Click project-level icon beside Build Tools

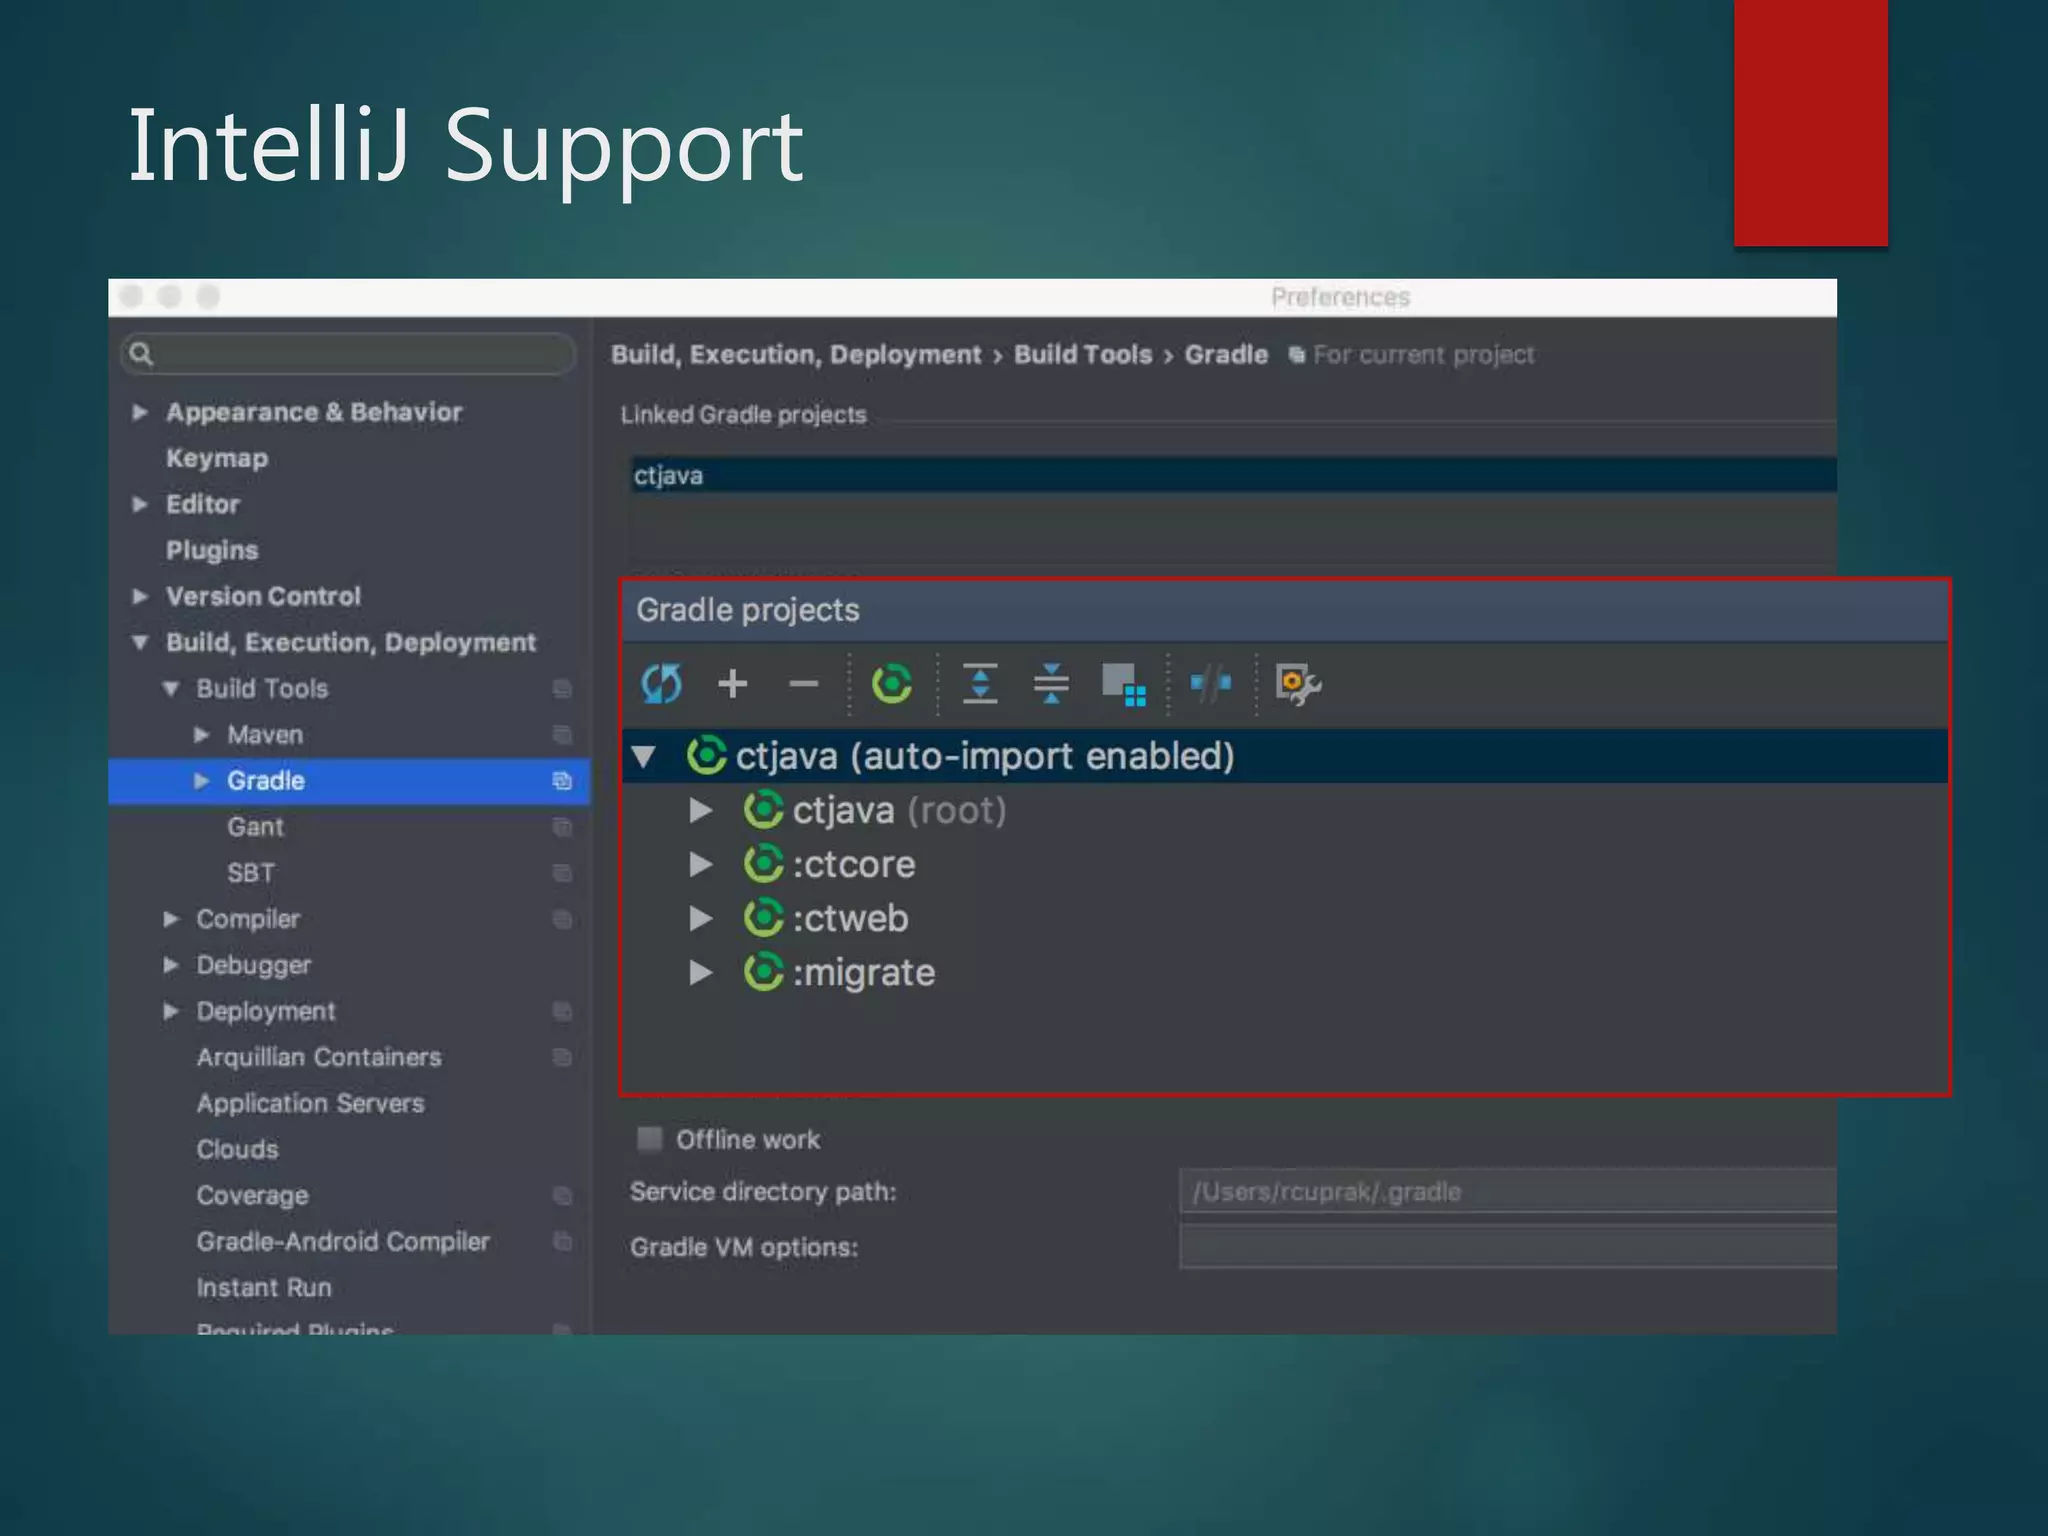click(562, 689)
